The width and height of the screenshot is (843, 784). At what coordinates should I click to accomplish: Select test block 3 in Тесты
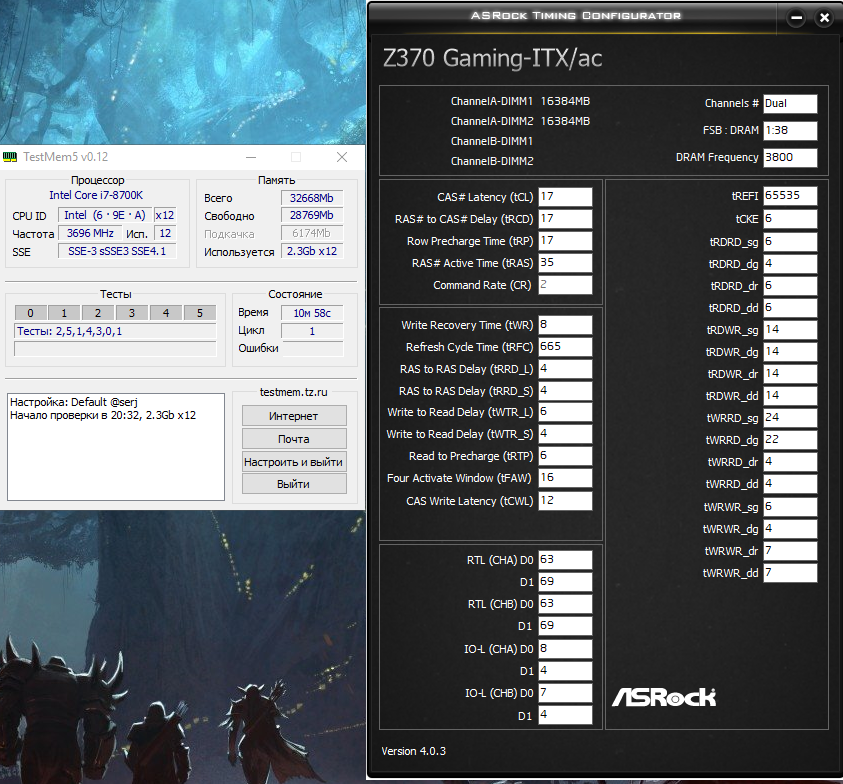coord(132,312)
